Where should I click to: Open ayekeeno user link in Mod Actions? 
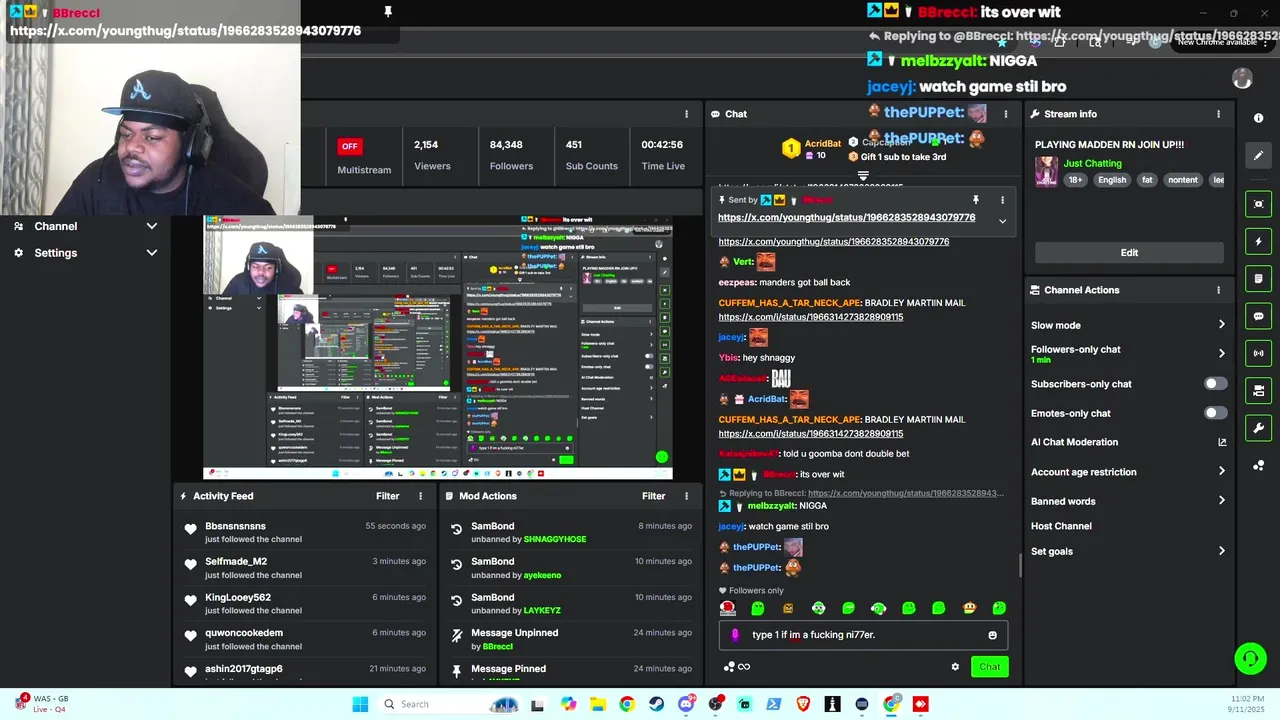click(542, 575)
